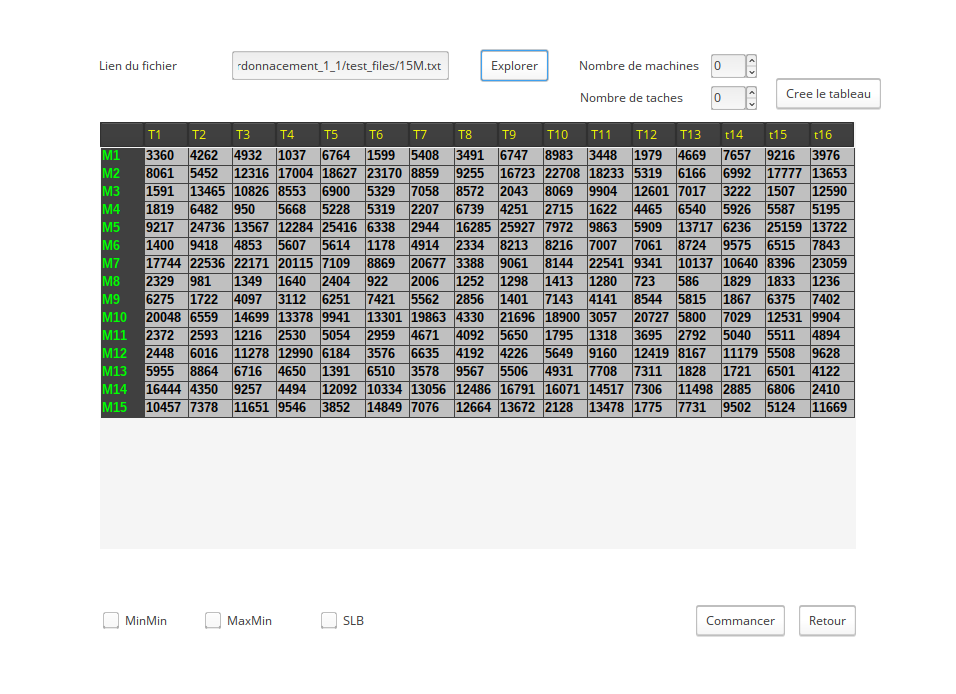Click Cree le tableau button
Viewport: 956px width, 694px height.
tap(828, 94)
